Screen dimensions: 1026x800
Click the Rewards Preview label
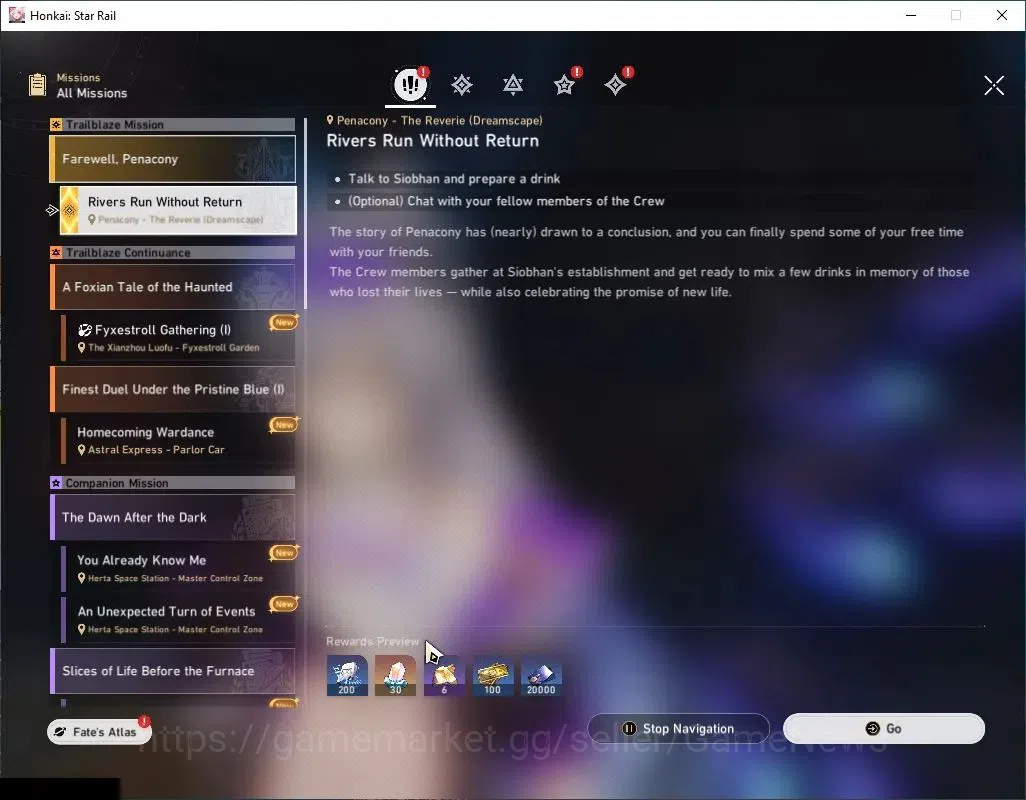click(372, 641)
